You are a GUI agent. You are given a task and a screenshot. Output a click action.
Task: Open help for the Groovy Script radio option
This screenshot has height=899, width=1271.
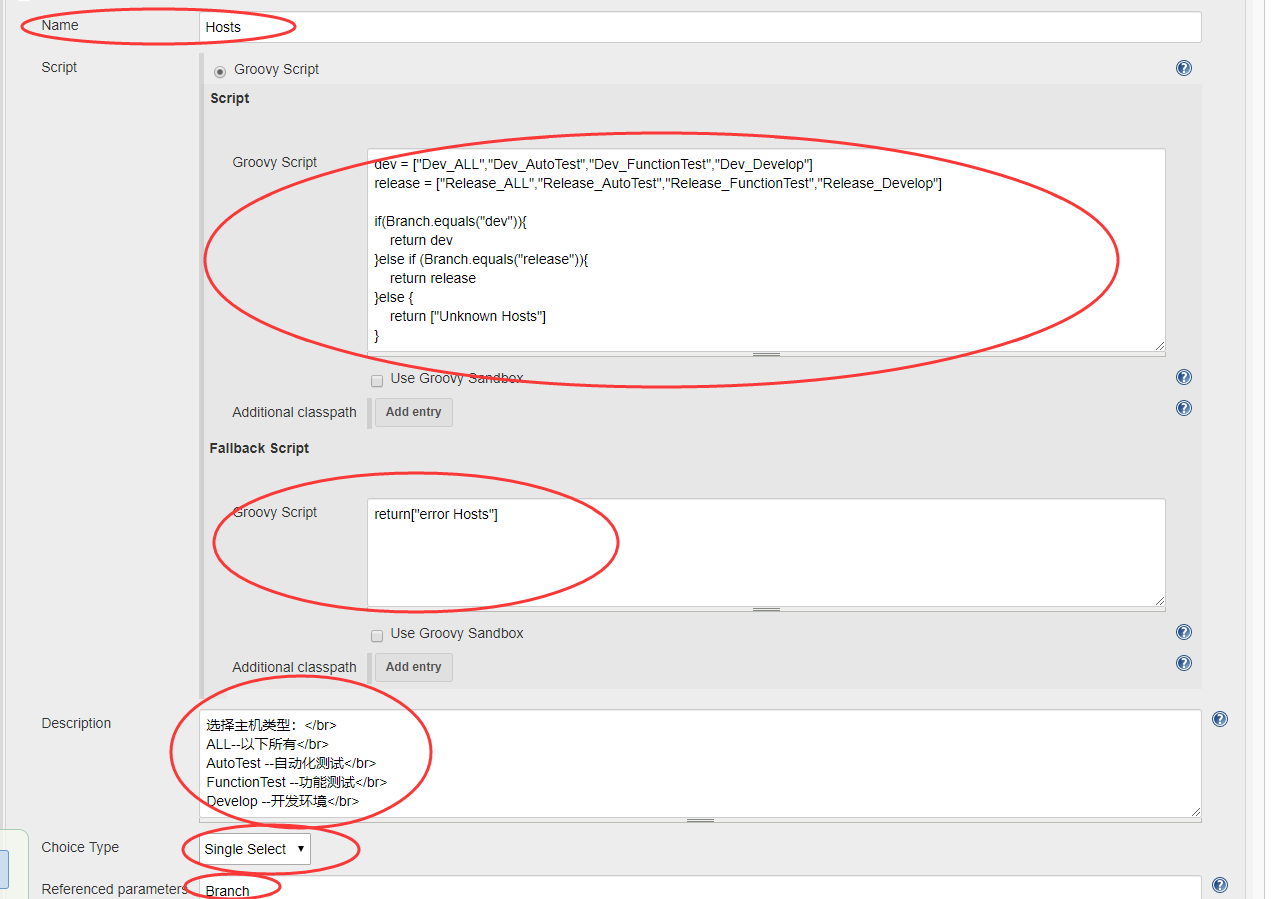(x=1184, y=68)
